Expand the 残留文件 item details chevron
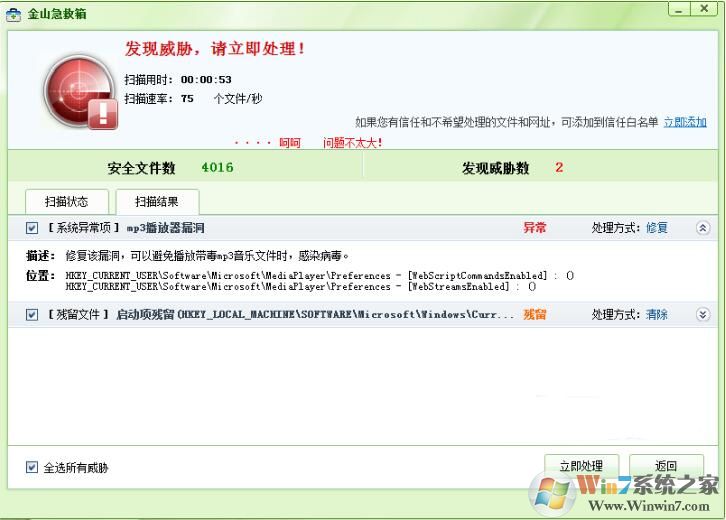726x520 pixels. [x=703, y=315]
